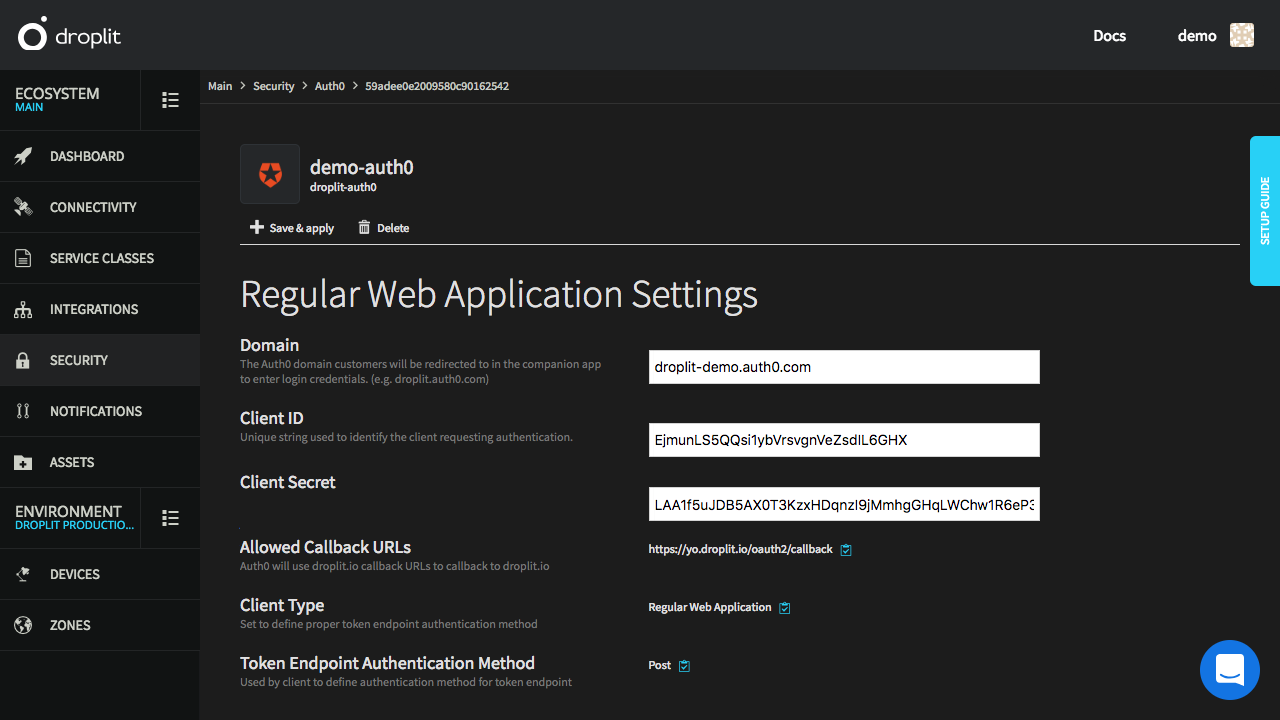Screen dimensions: 1280x720
Task: Click the plus icon beside Save & apply
Action: pyautogui.click(x=257, y=228)
